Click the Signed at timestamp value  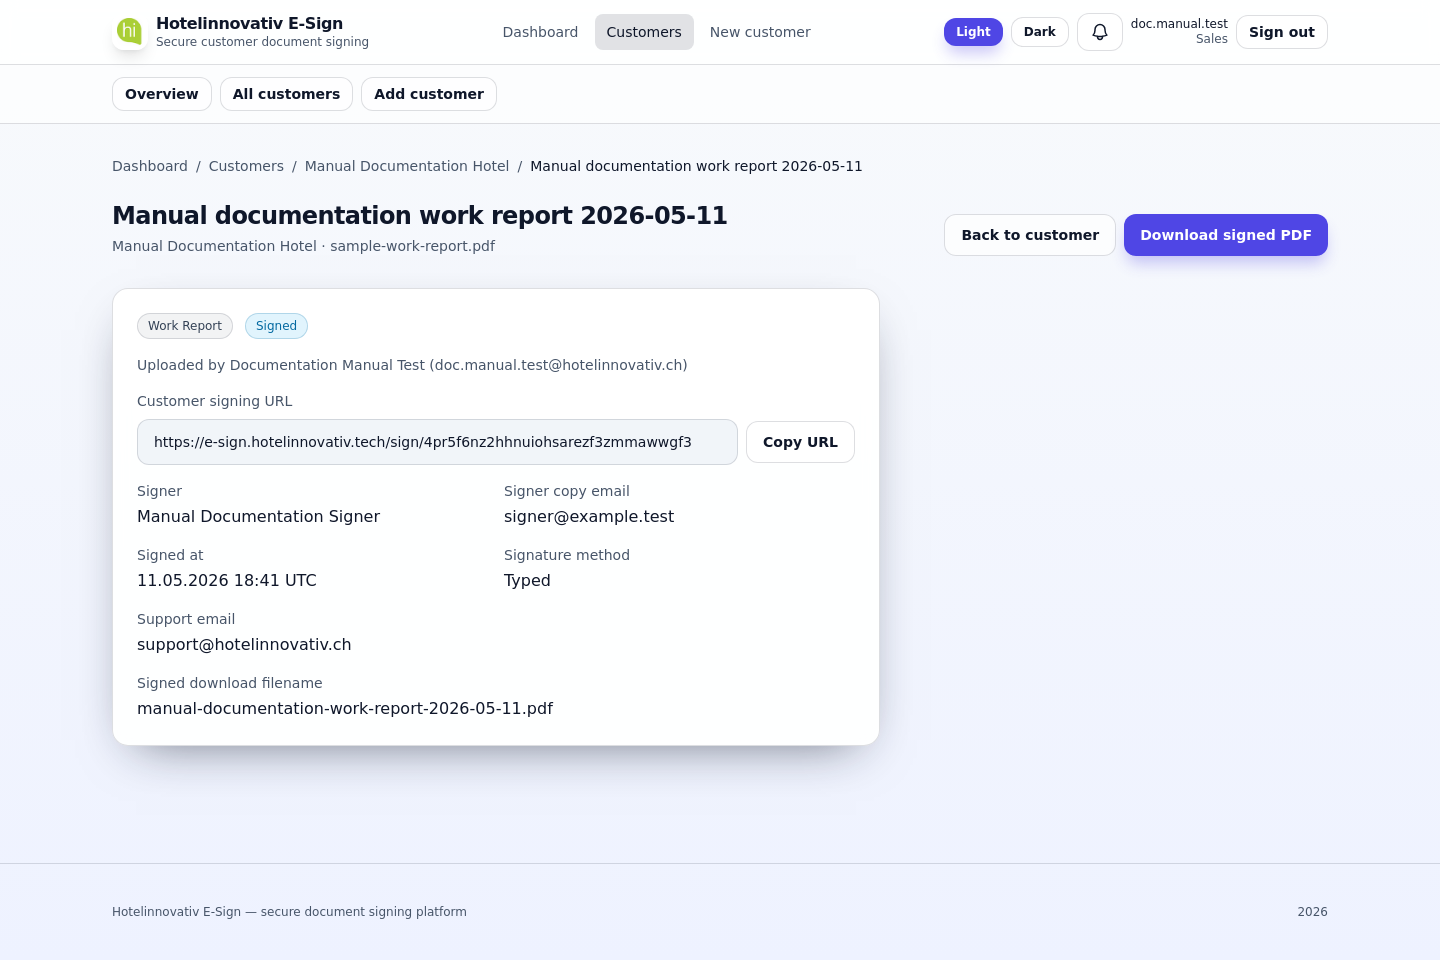[x=227, y=580]
